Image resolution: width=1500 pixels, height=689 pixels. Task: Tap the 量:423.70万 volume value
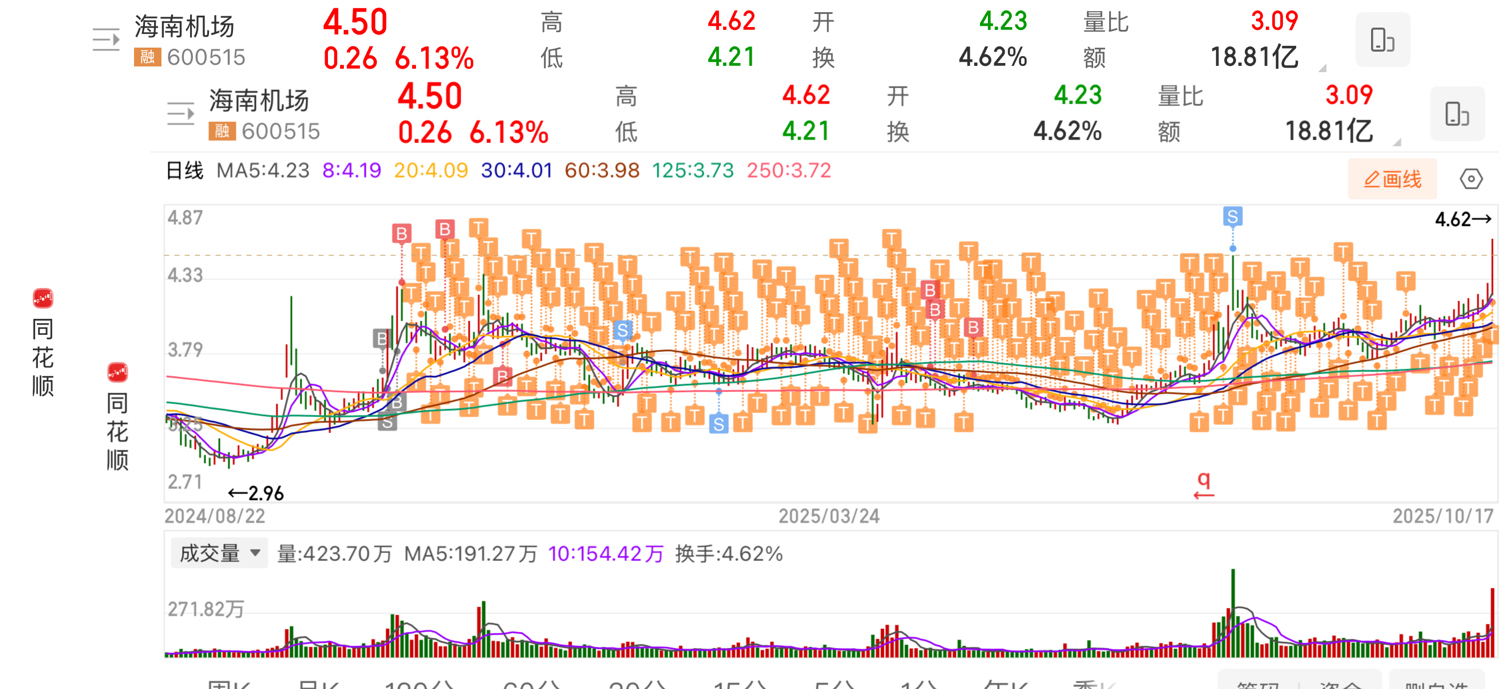(x=335, y=554)
